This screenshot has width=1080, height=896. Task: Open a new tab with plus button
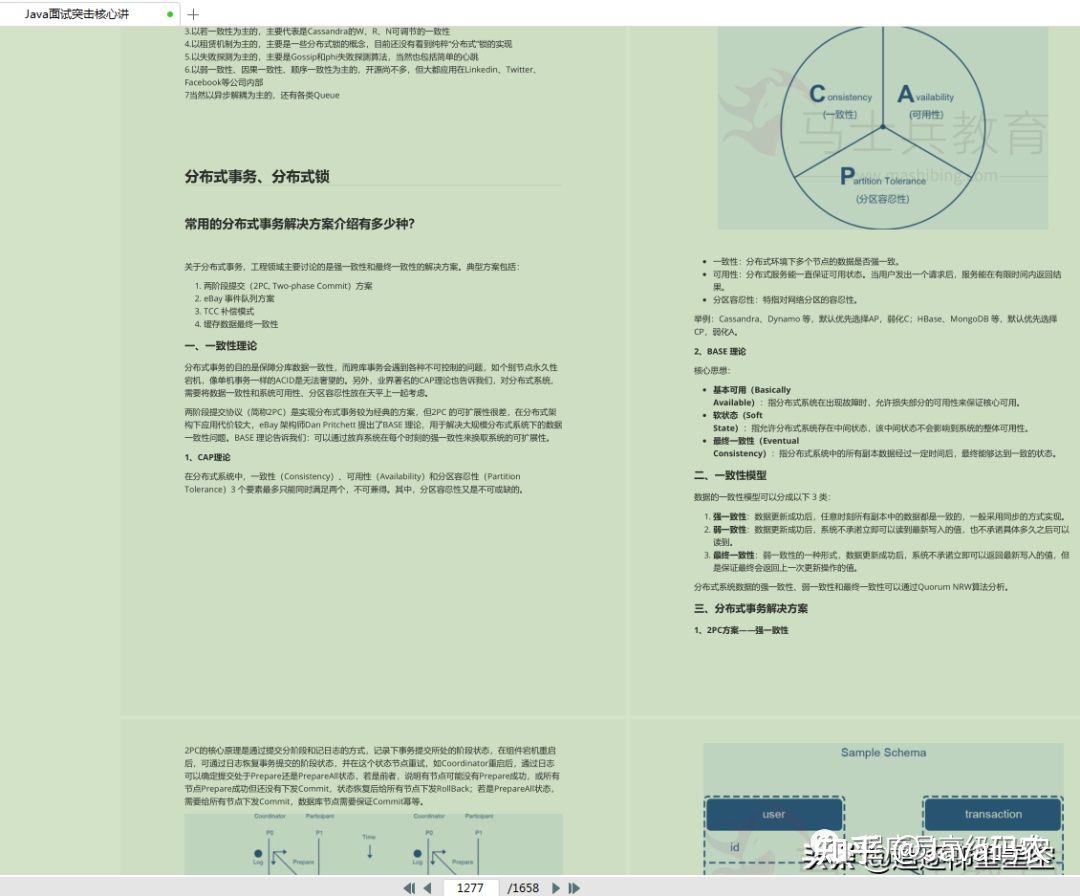pyautogui.click(x=193, y=14)
